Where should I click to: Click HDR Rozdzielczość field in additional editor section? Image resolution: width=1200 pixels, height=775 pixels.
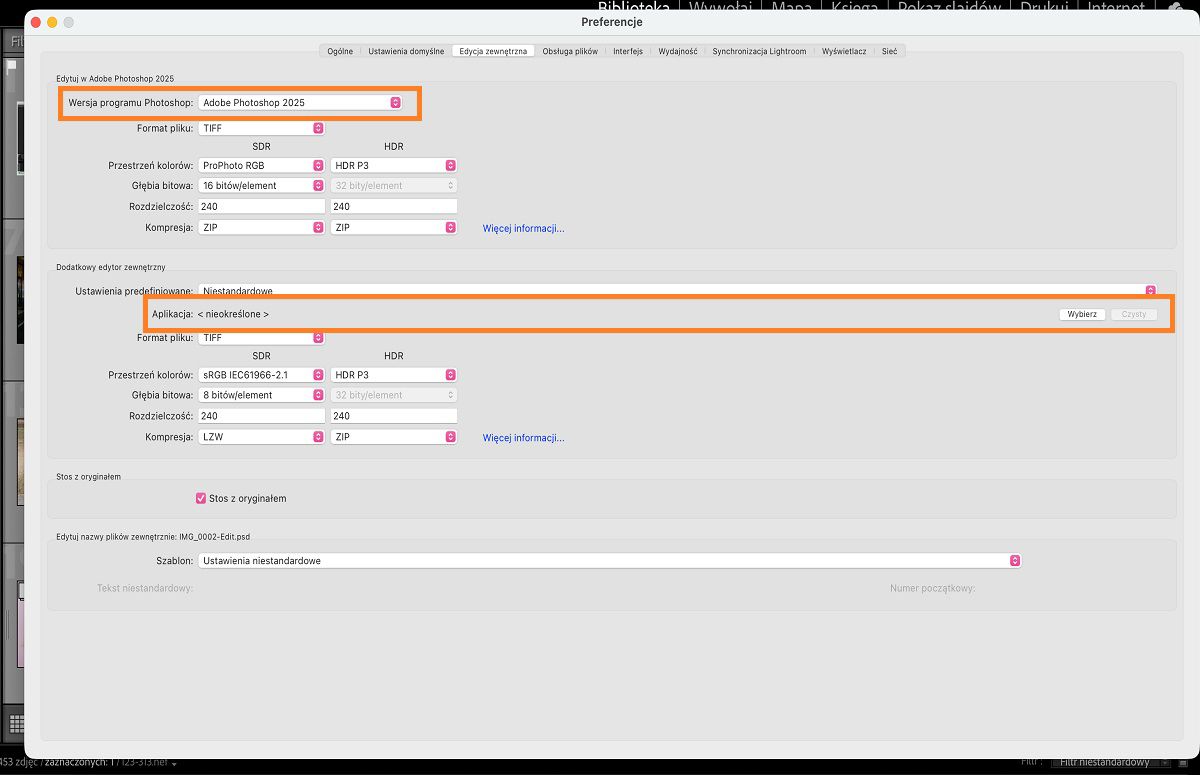(x=394, y=416)
